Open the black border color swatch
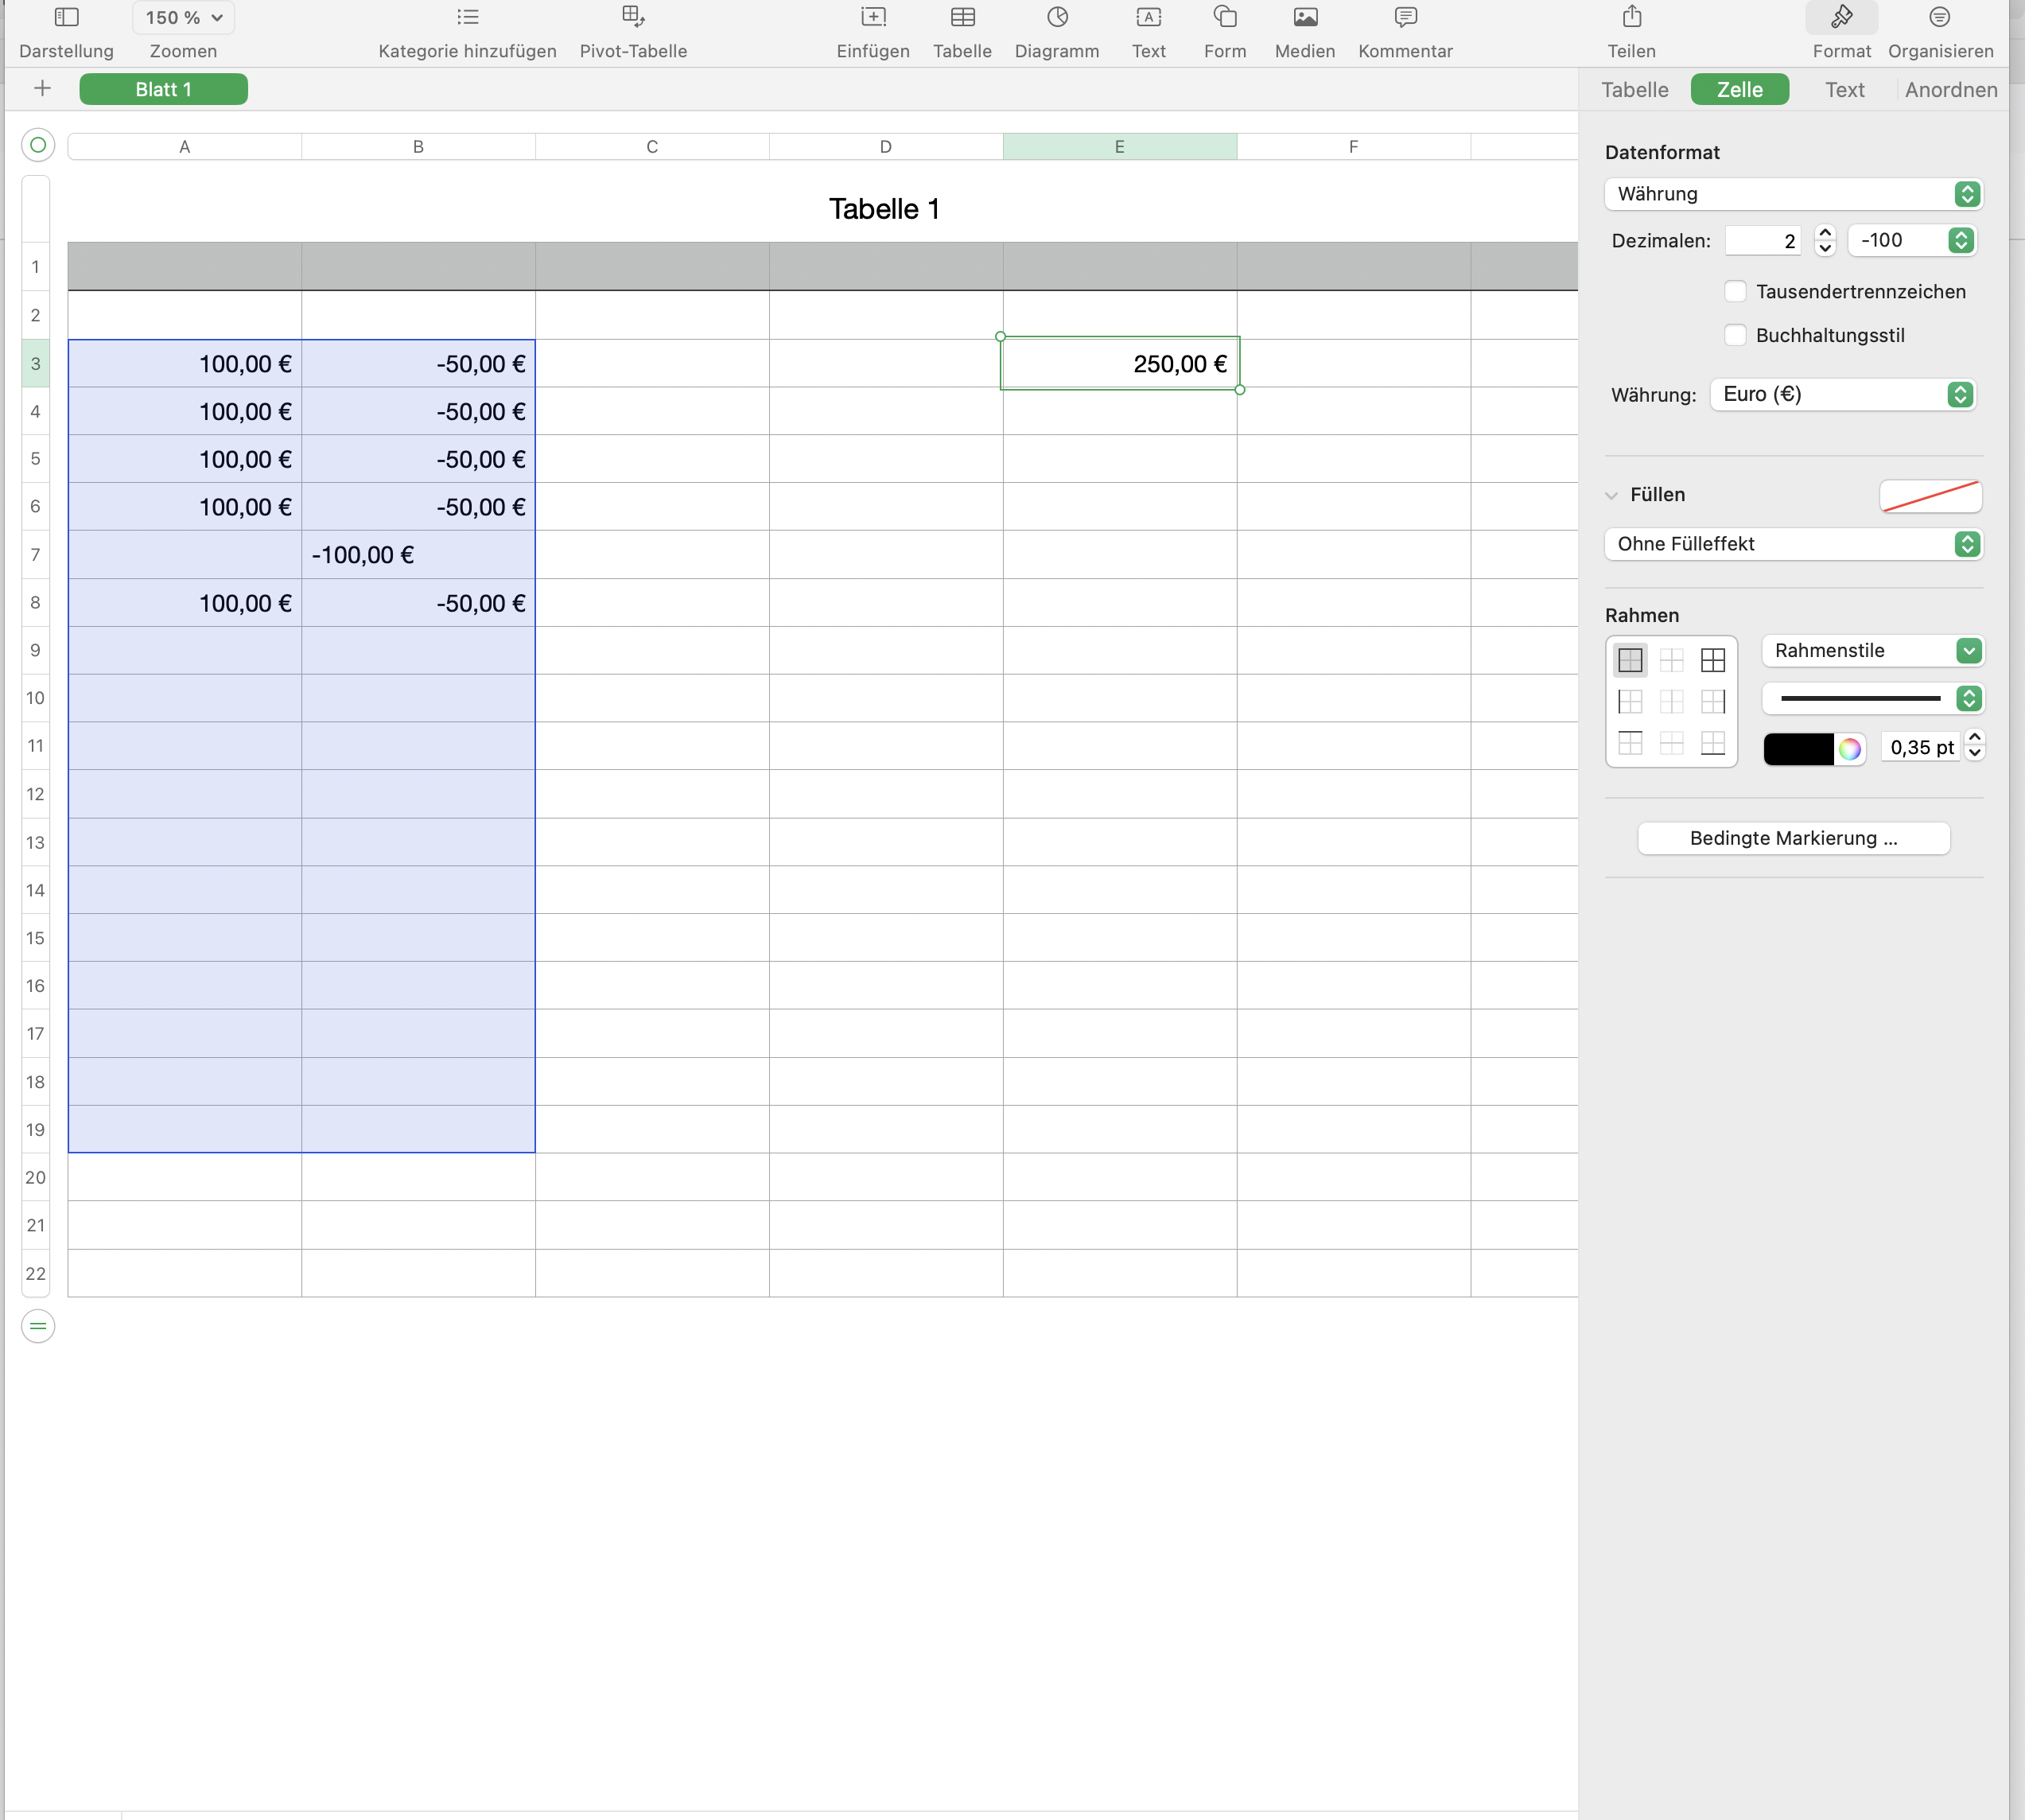 1797,749
